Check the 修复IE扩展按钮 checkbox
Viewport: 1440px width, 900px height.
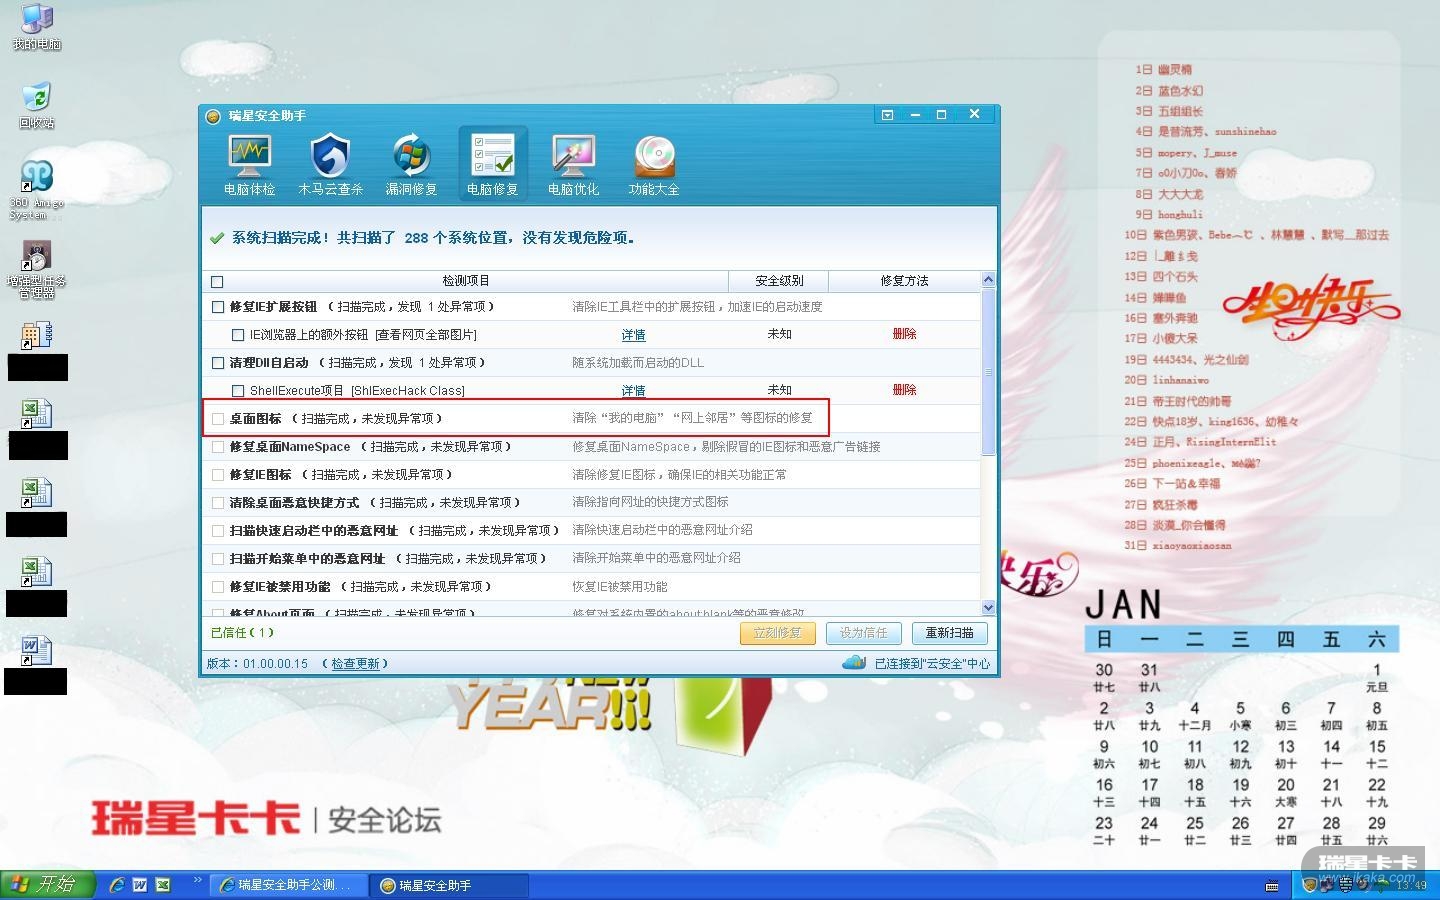(x=218, y=307)
